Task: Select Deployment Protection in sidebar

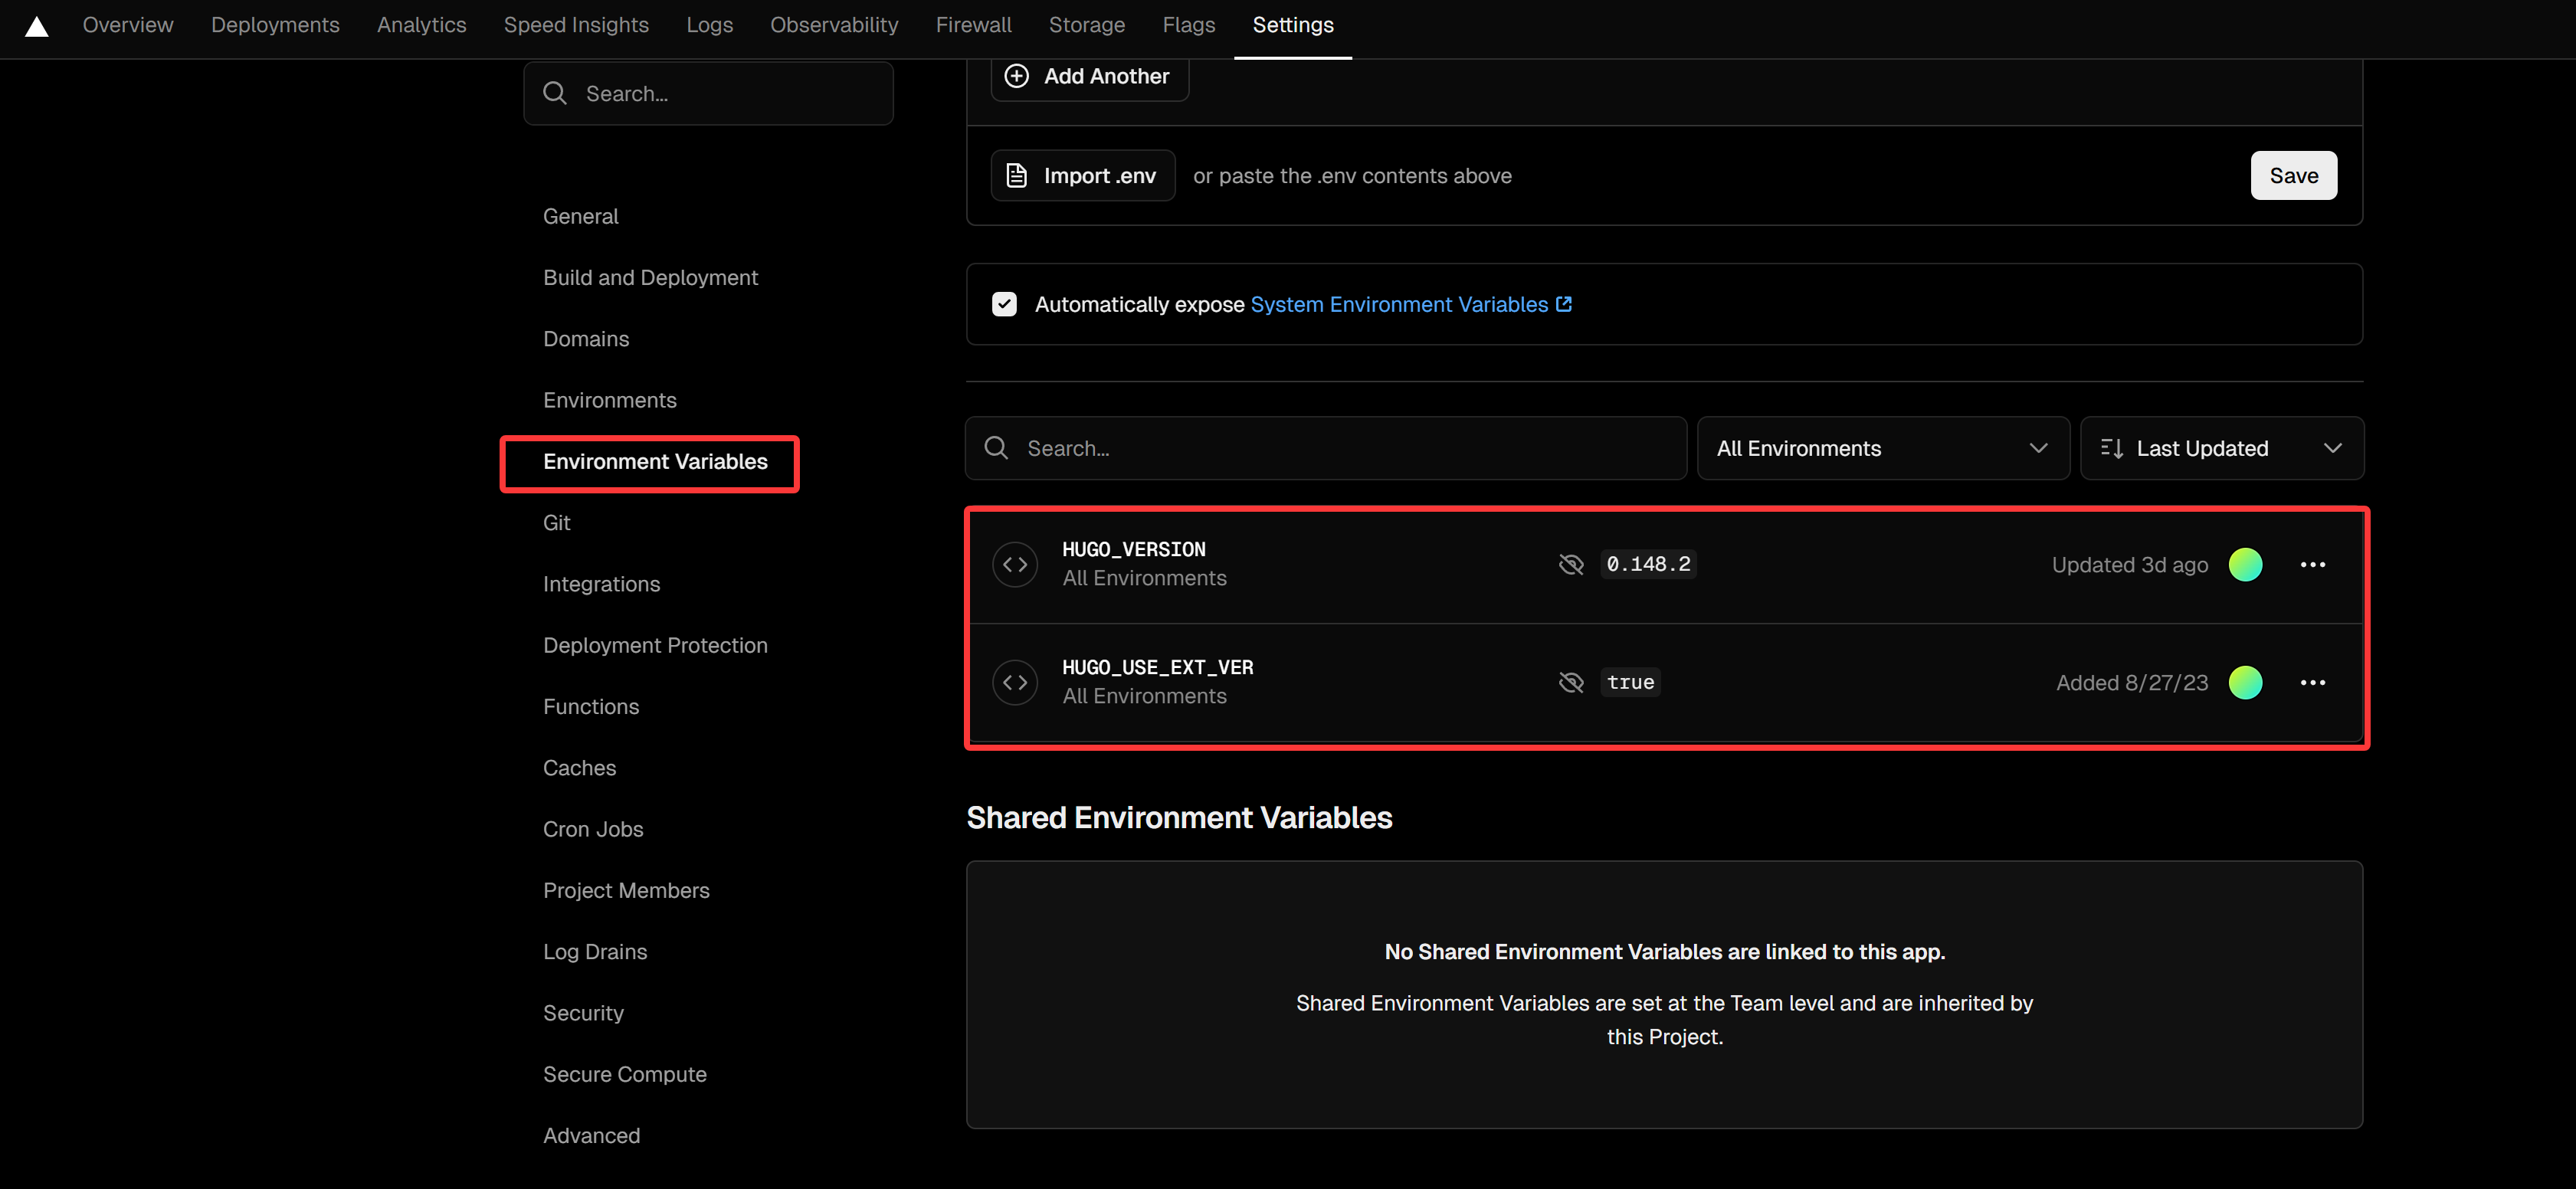Action: pyautogui.click(x=655, y=645)
